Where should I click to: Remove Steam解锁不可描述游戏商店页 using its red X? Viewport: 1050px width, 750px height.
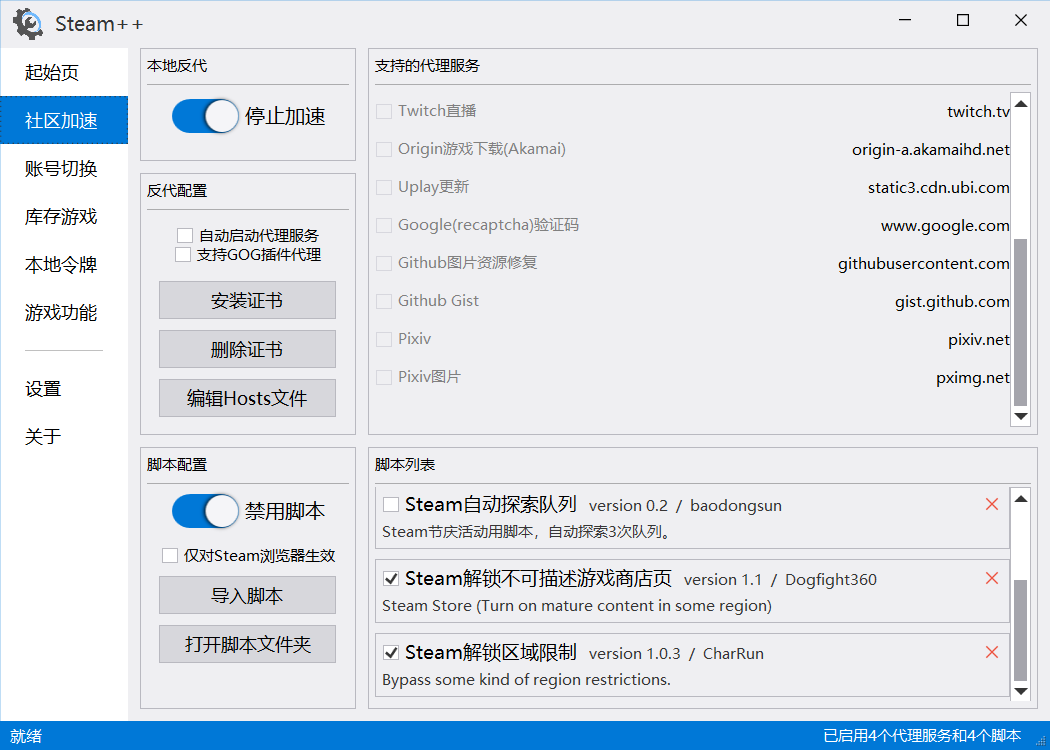click(991, 578)
